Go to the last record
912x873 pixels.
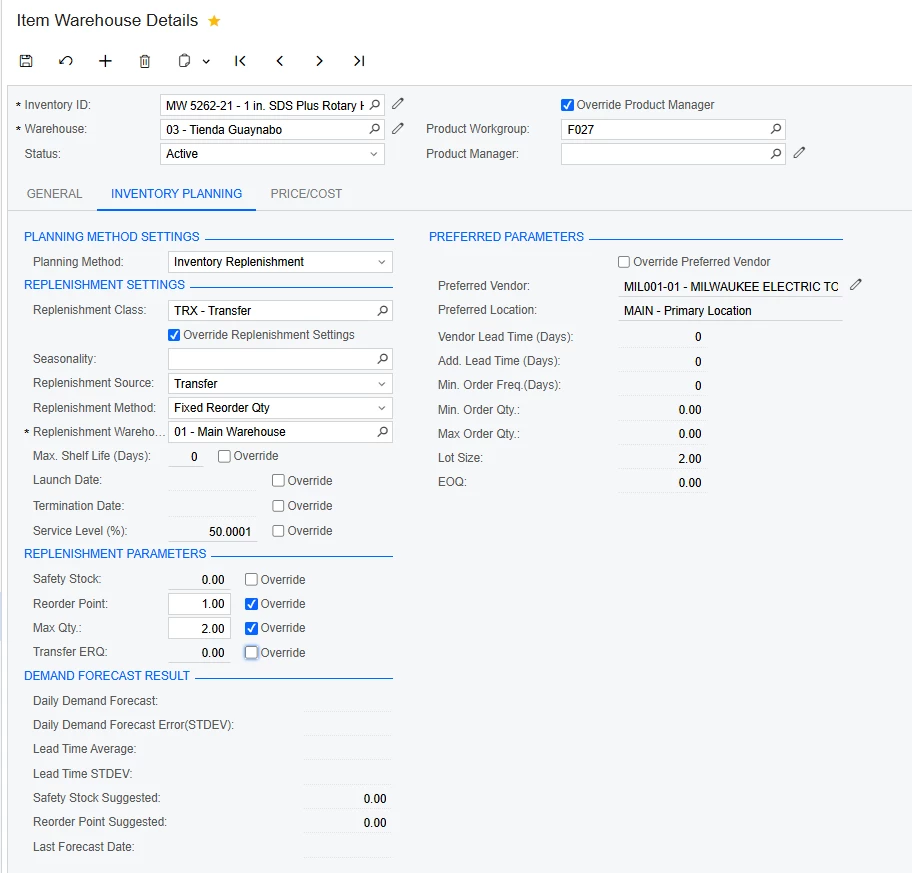[x=359, y=61]
